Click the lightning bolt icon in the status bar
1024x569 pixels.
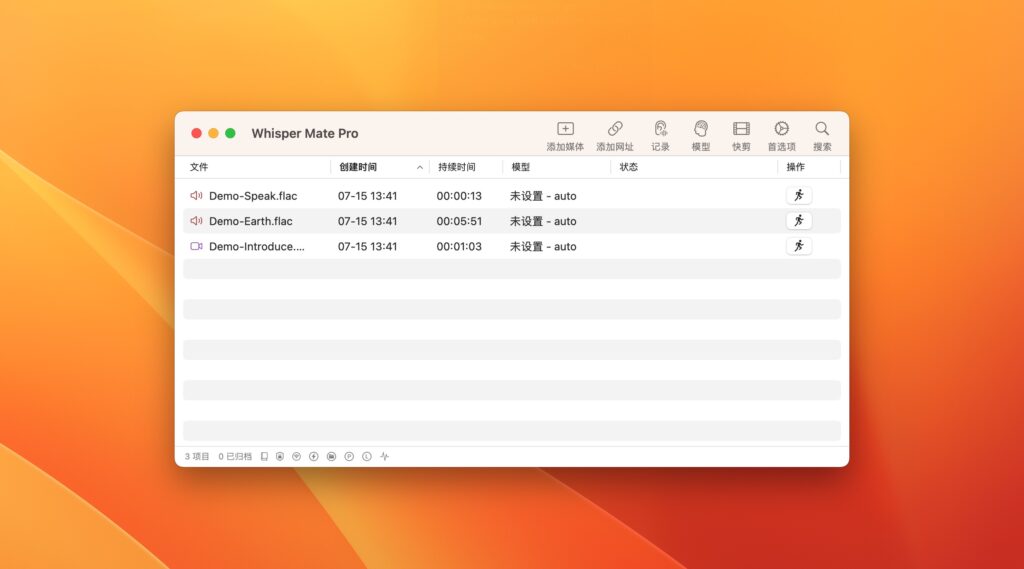tap(313, 457)
